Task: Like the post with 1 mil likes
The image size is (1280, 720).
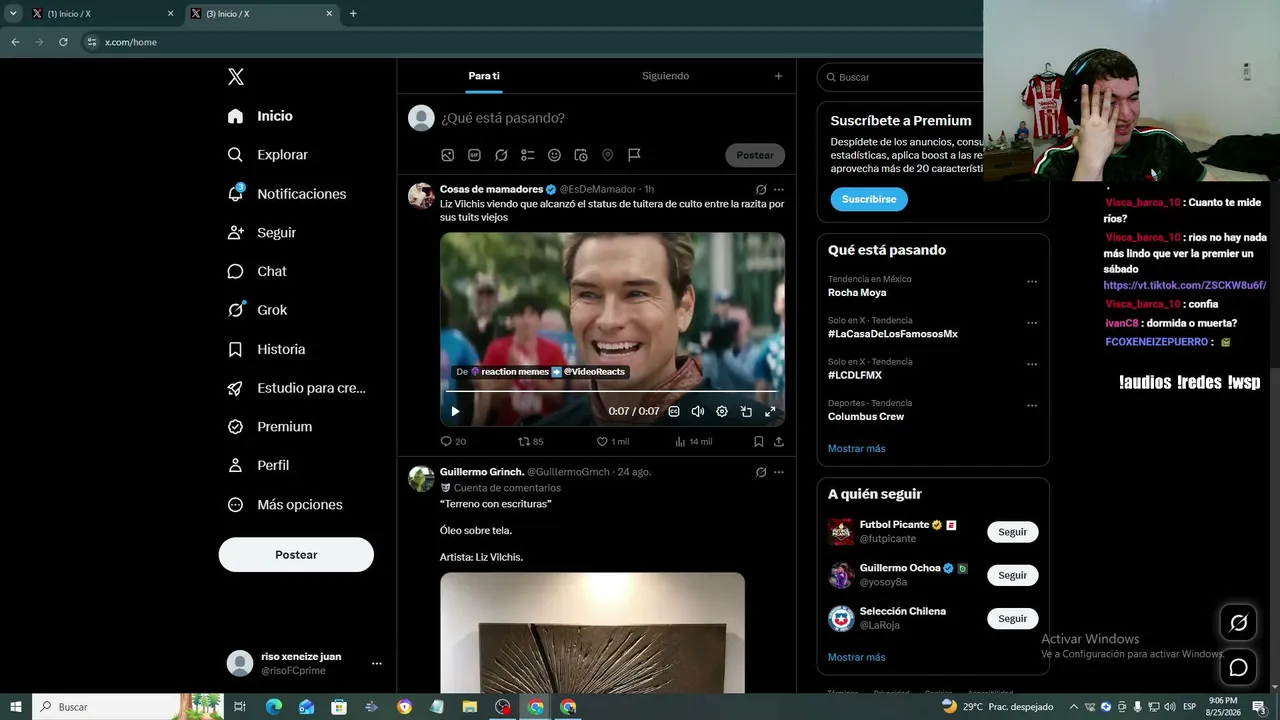Action: pyautogui.click(x=613, y=441)
